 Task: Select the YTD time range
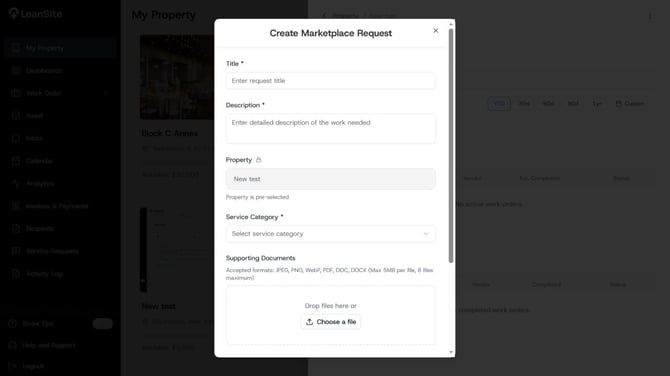[x=499, y=103]
